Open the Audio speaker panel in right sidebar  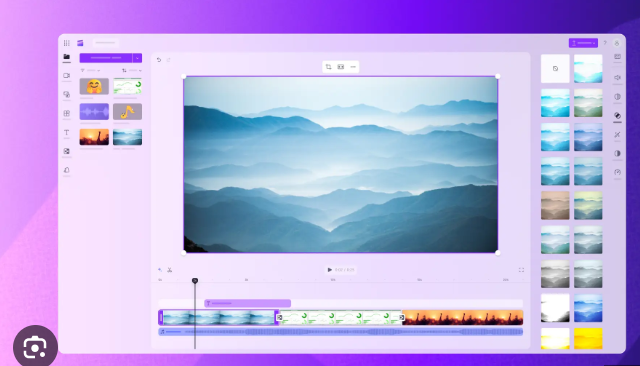(617, 78)
